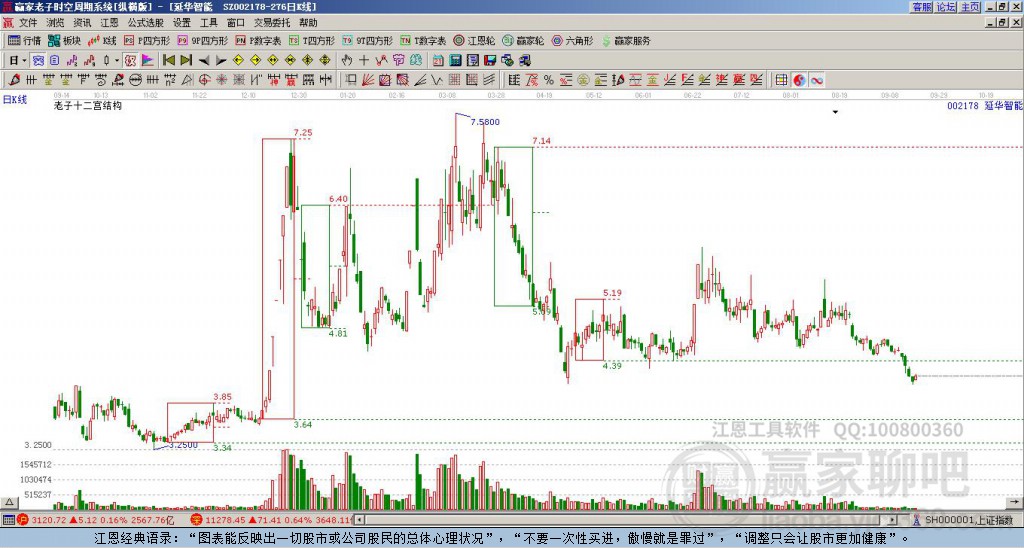Open the 主页 homepage link

(x=970, y=7)
